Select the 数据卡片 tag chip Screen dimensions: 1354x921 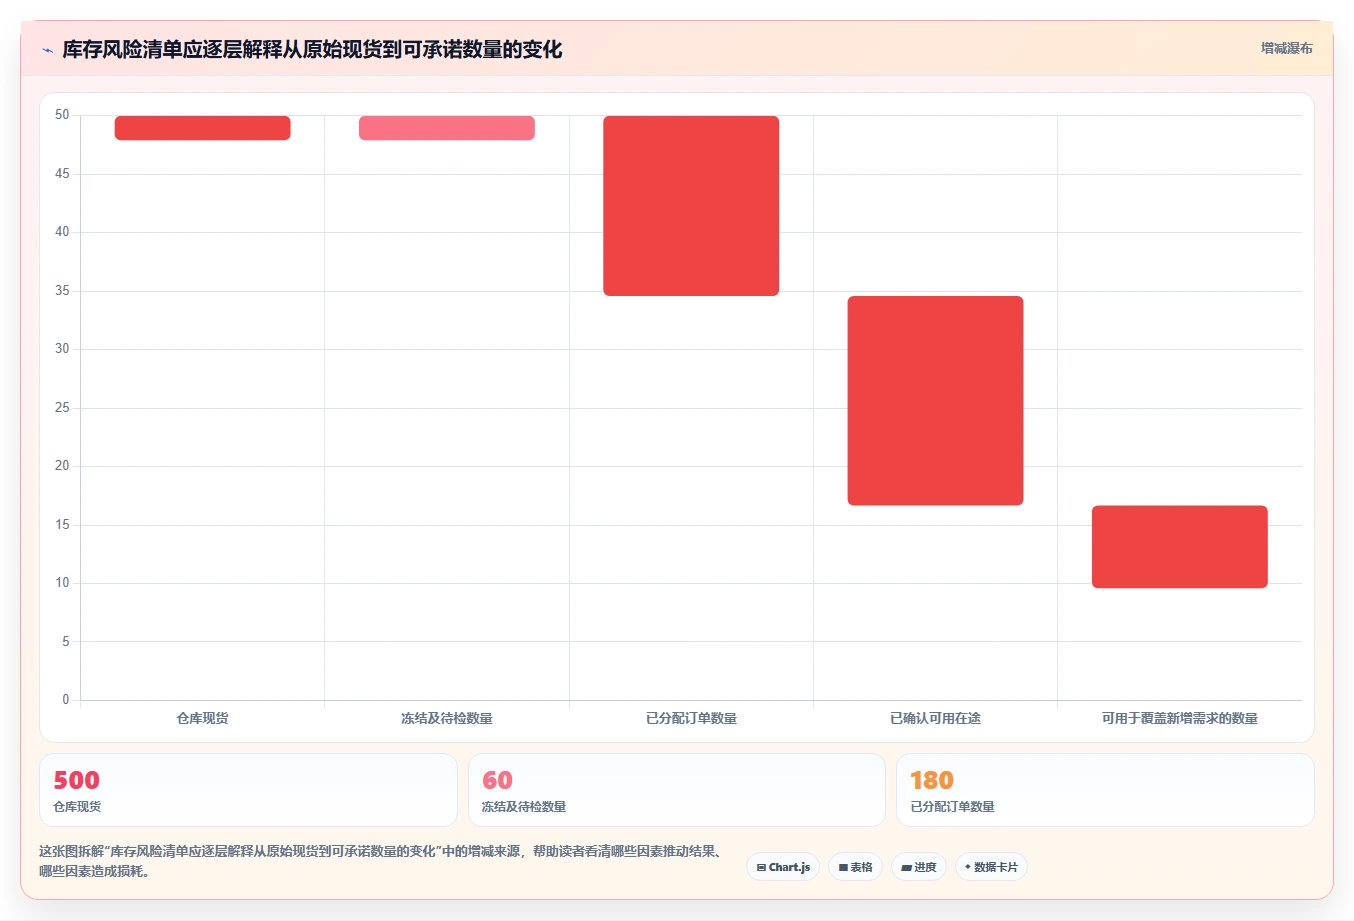[x=991, y=867]
